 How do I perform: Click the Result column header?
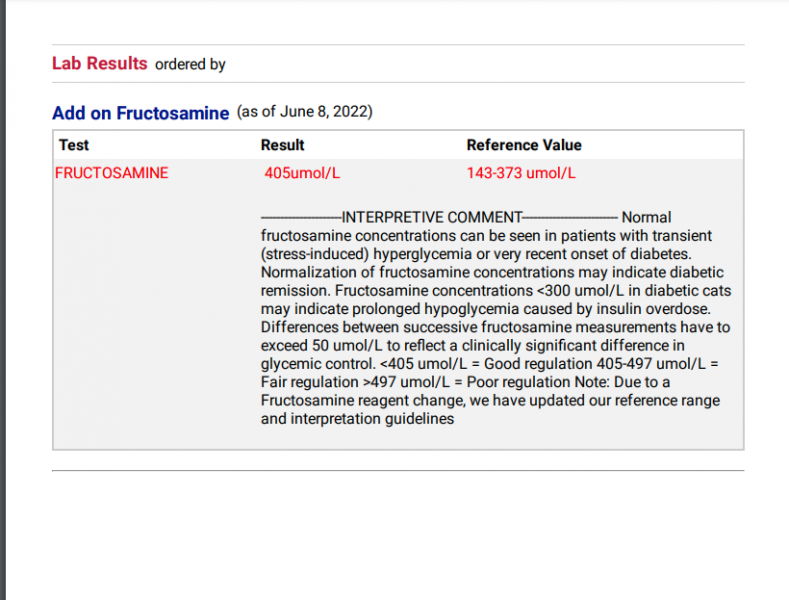click(282, 145)
